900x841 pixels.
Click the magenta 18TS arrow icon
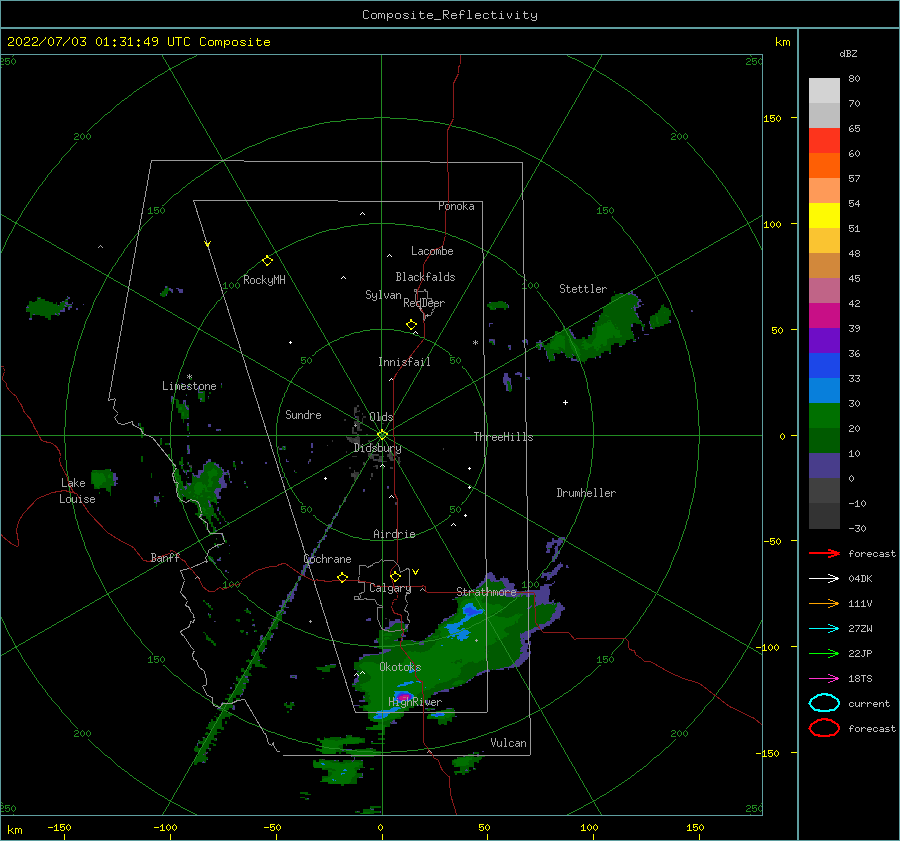(824, 679)
